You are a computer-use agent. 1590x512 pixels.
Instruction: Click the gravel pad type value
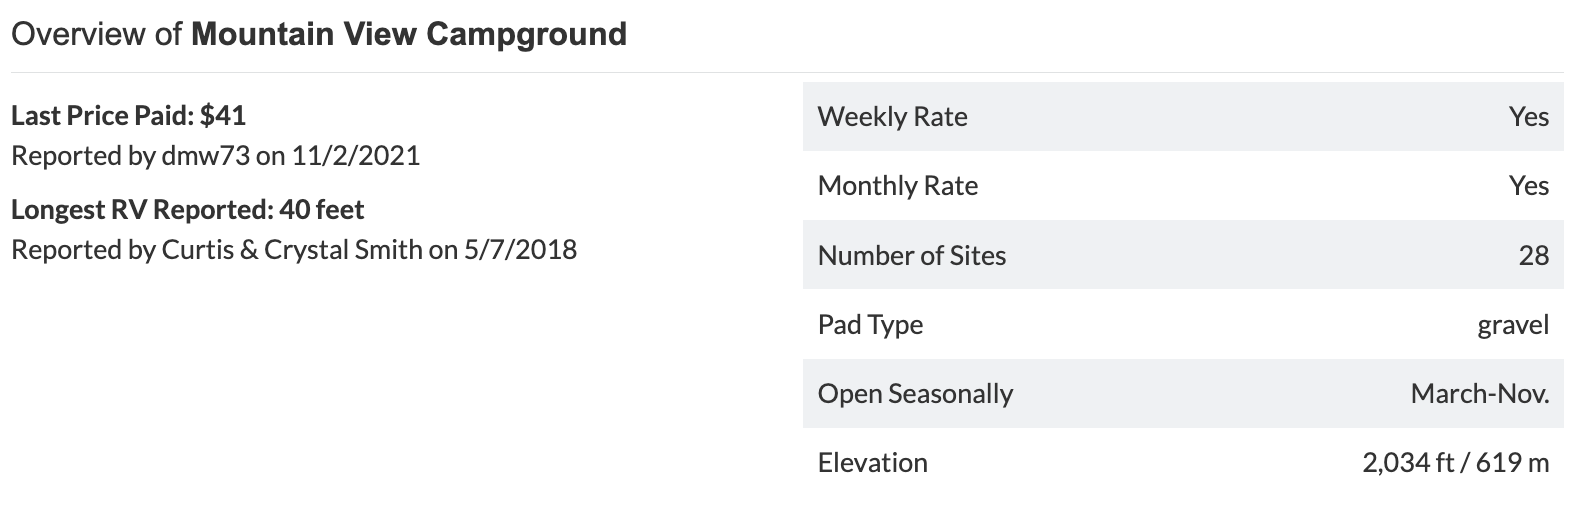(1513, 325)
